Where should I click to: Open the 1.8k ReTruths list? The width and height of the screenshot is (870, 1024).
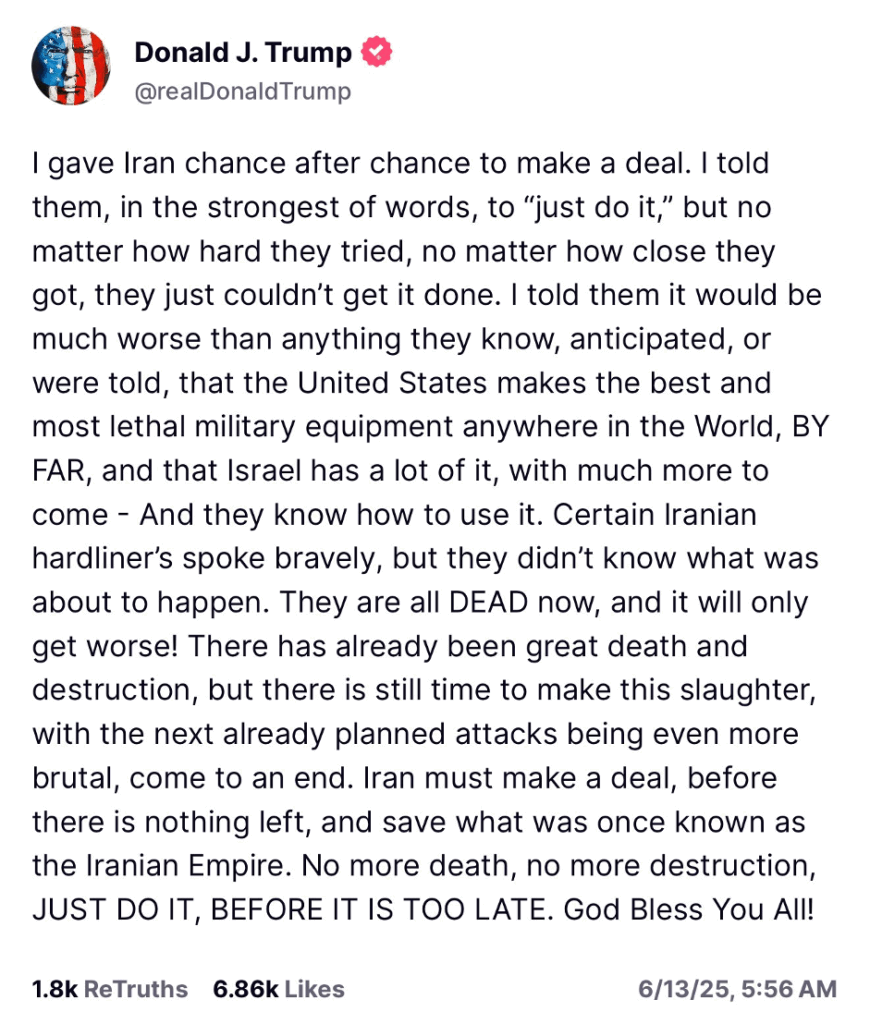(110, 989)
